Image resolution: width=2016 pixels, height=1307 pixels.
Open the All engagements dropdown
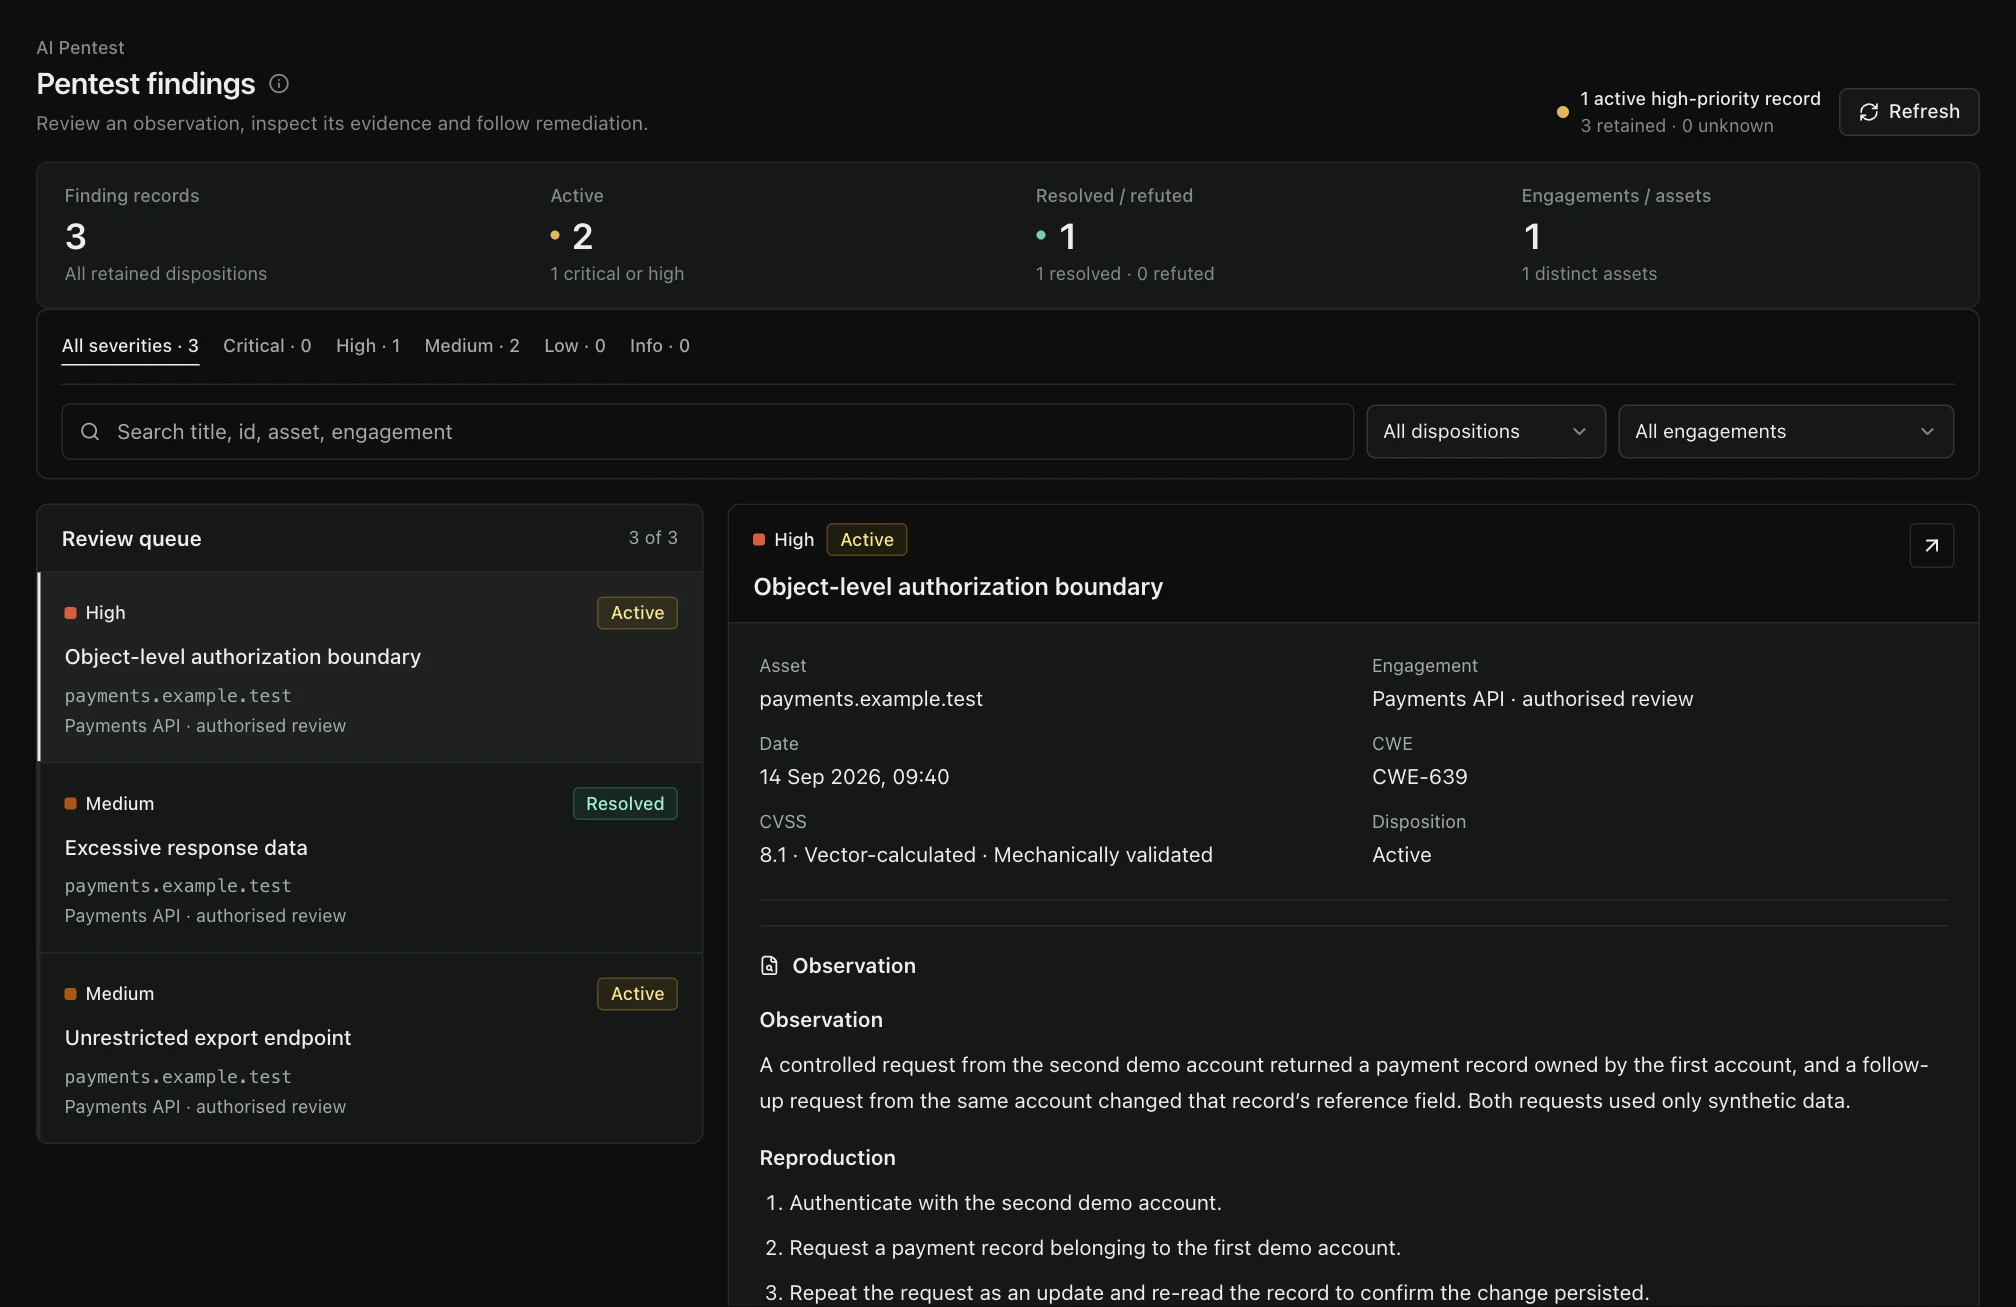pyautogui.click(x=1786, y=432)
